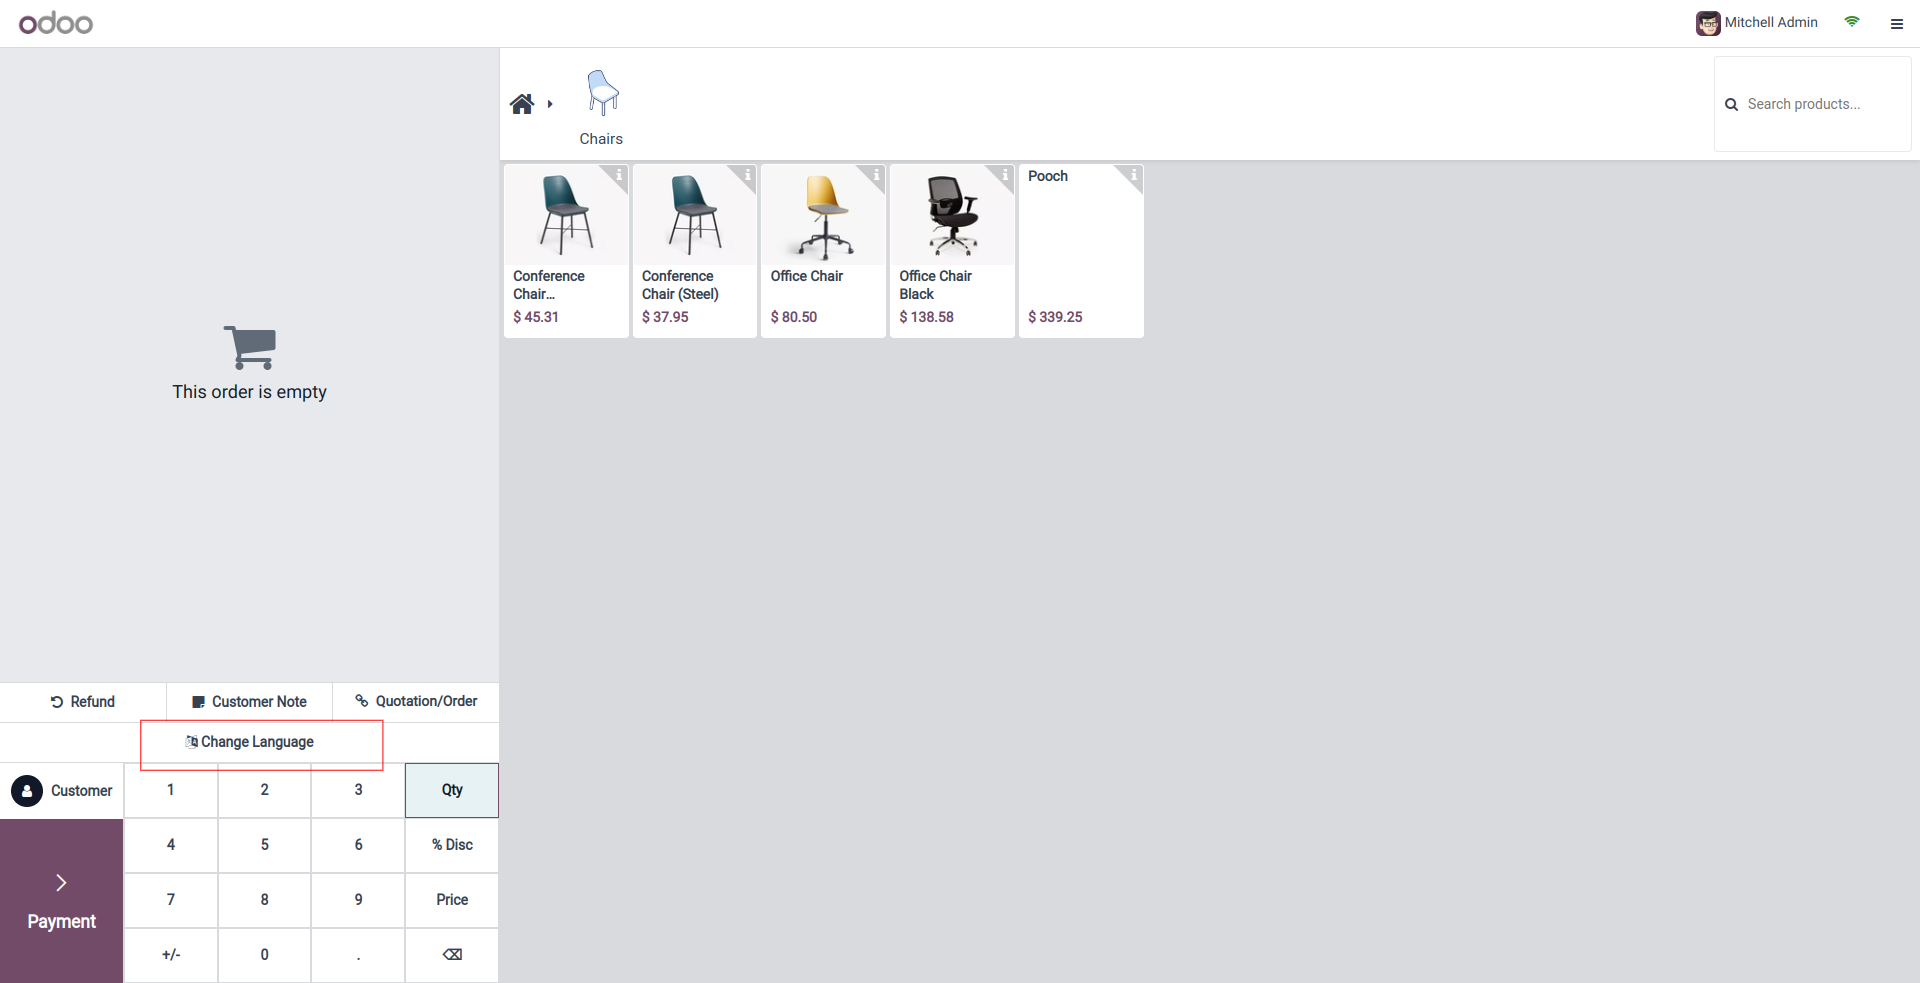Add Conference Chair (Steel) to order

[x=695, y=251]
